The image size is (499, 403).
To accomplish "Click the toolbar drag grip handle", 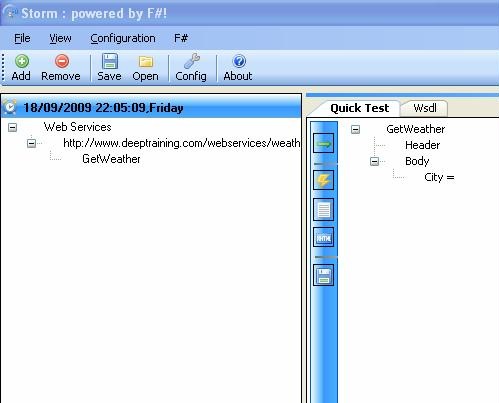I will tap(3, 67).
